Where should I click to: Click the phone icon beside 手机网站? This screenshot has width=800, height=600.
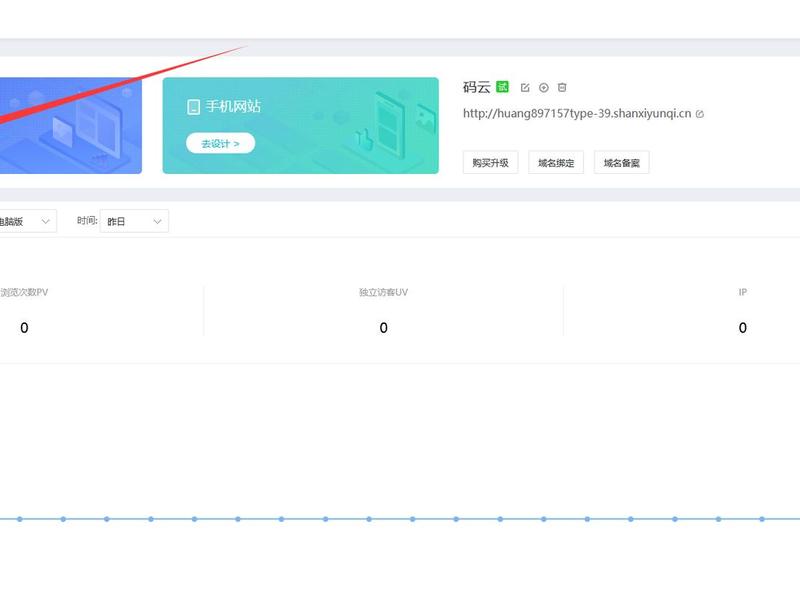(x=193, y=107)
